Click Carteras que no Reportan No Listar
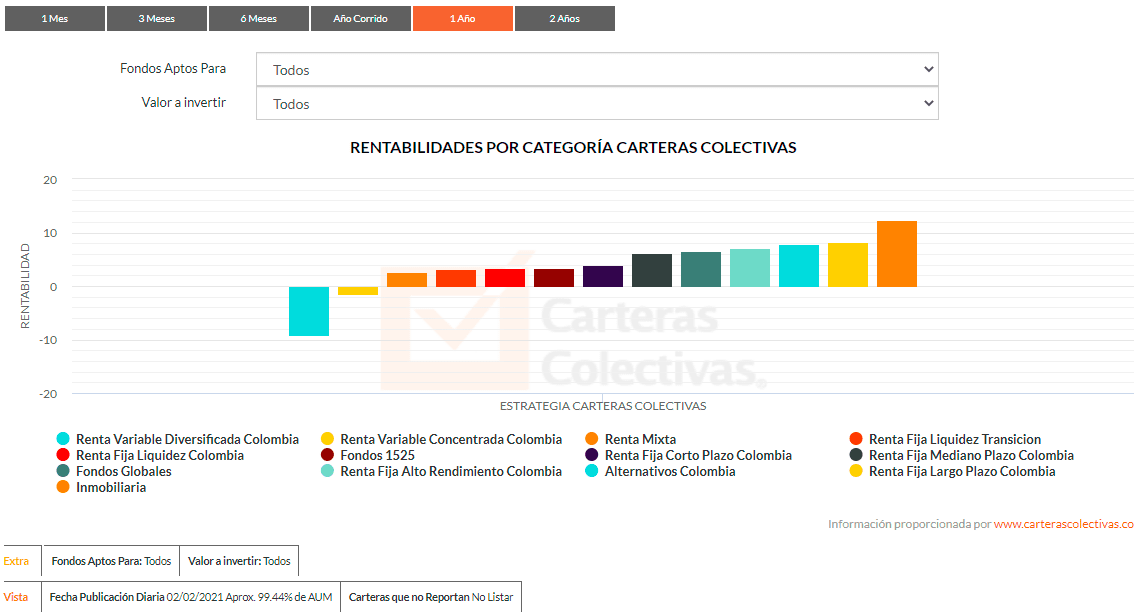The image size is (1139, 614). click(431, 597)
